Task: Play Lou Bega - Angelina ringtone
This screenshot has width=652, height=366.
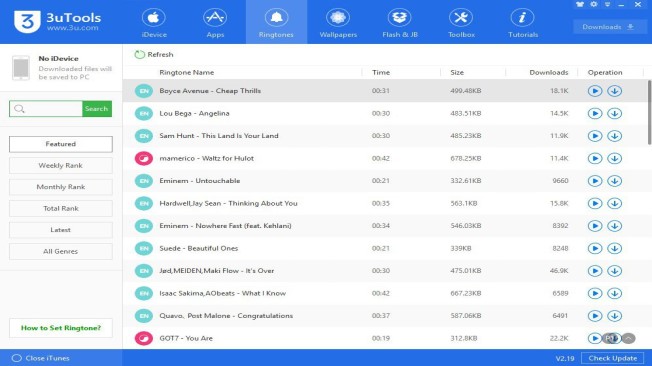Action: (x=595, y=113)
